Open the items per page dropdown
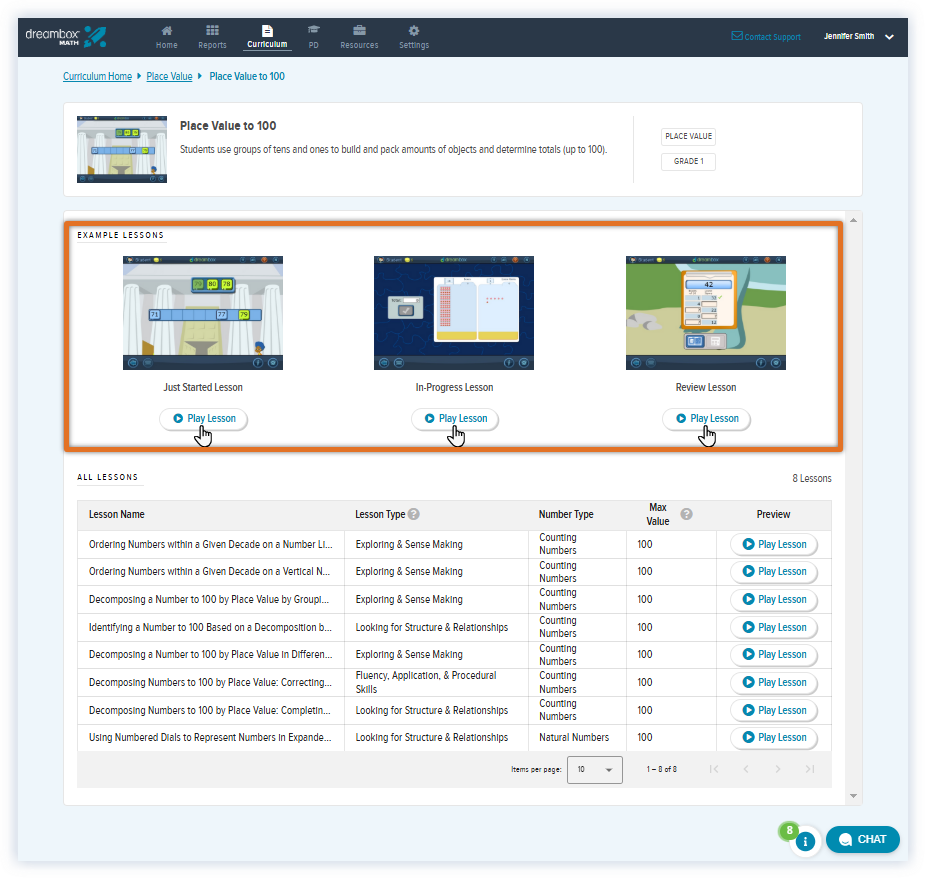 pos(595,770)
